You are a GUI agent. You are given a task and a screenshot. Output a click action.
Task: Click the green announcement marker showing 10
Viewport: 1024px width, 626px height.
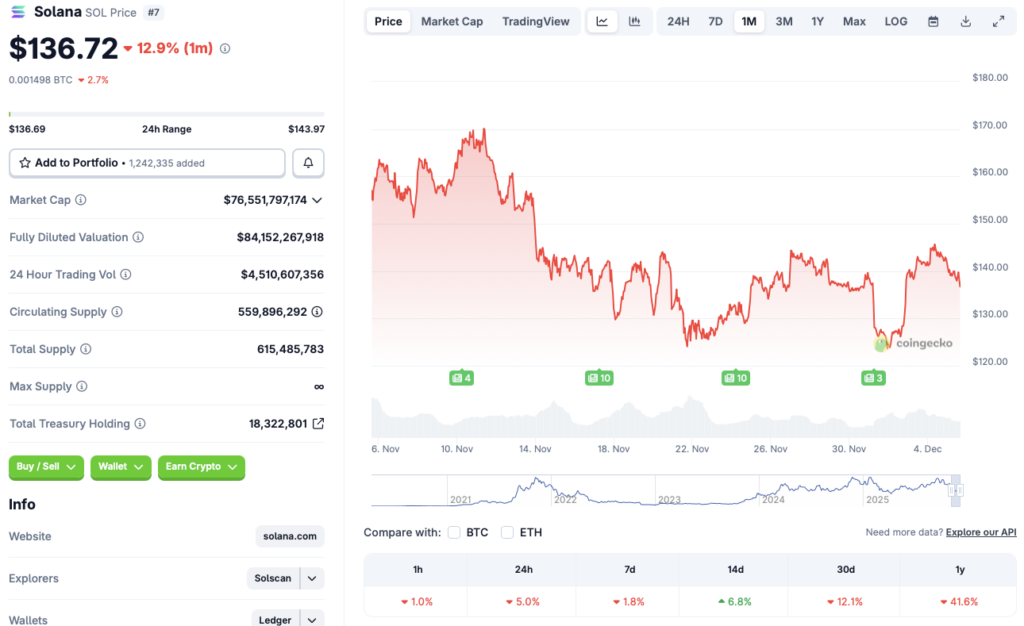point(600,378)
